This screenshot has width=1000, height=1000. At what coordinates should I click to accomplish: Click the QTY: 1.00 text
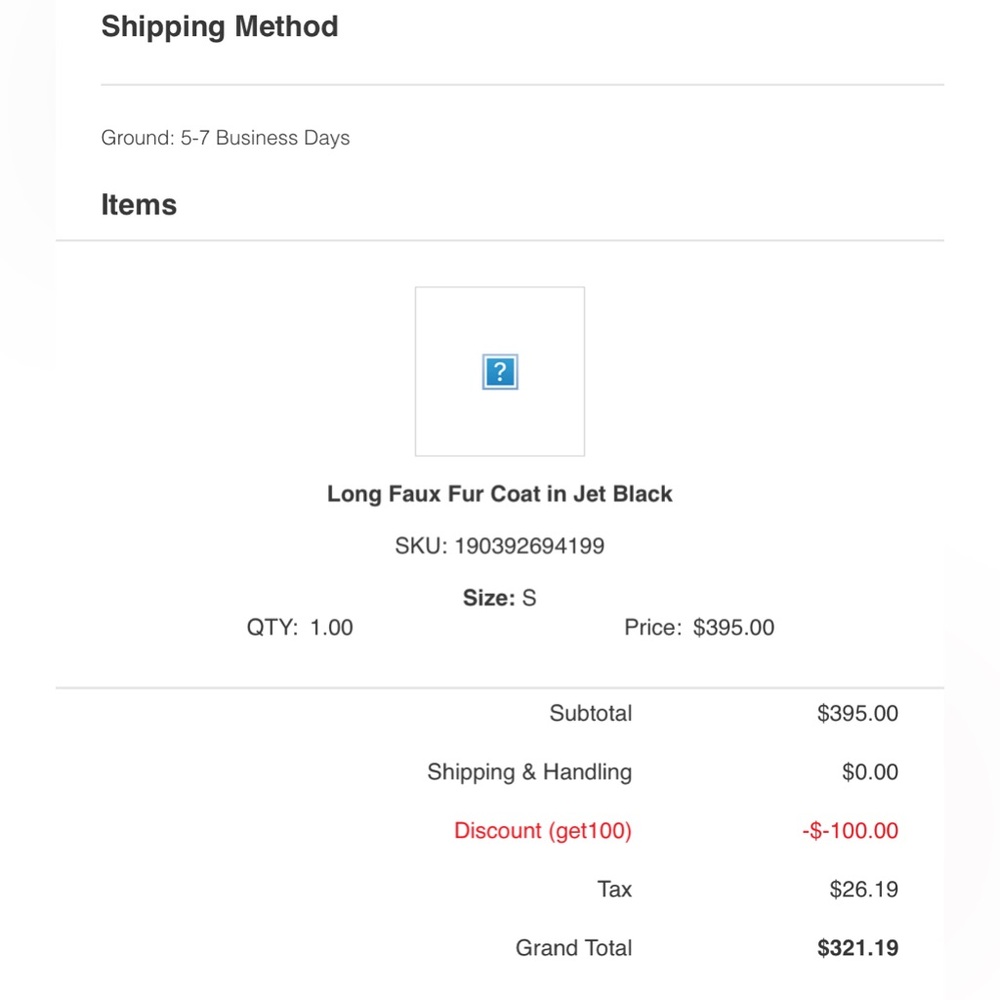(300, 628)
